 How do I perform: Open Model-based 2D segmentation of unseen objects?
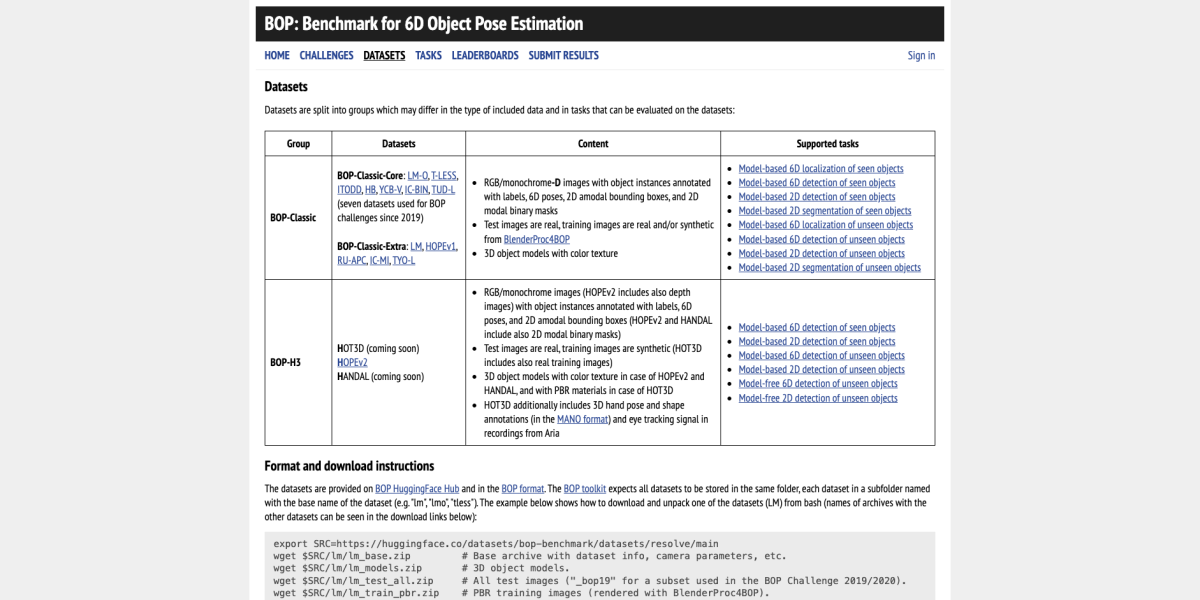(x=829, y=267)
